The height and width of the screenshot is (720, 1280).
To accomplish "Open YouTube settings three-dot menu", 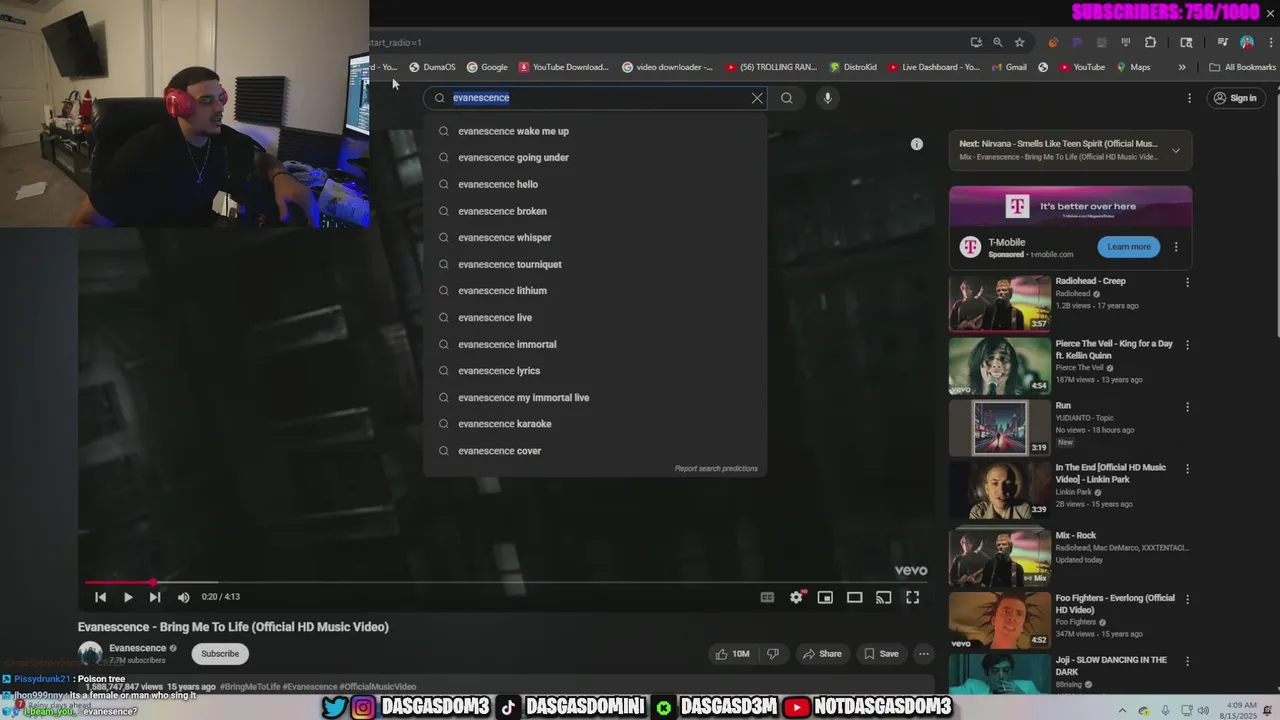I will click(1189, 98).
